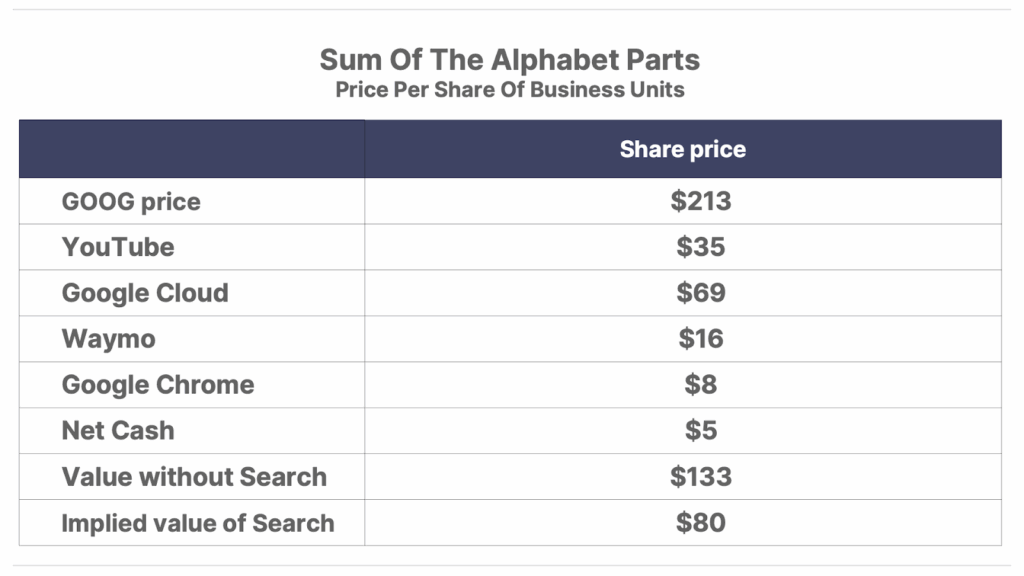The width and height of the screenshot is (1024, 576).
Task: Select the 'Waymo' row label
Action: pyautogui.click(x=108, y=340)
